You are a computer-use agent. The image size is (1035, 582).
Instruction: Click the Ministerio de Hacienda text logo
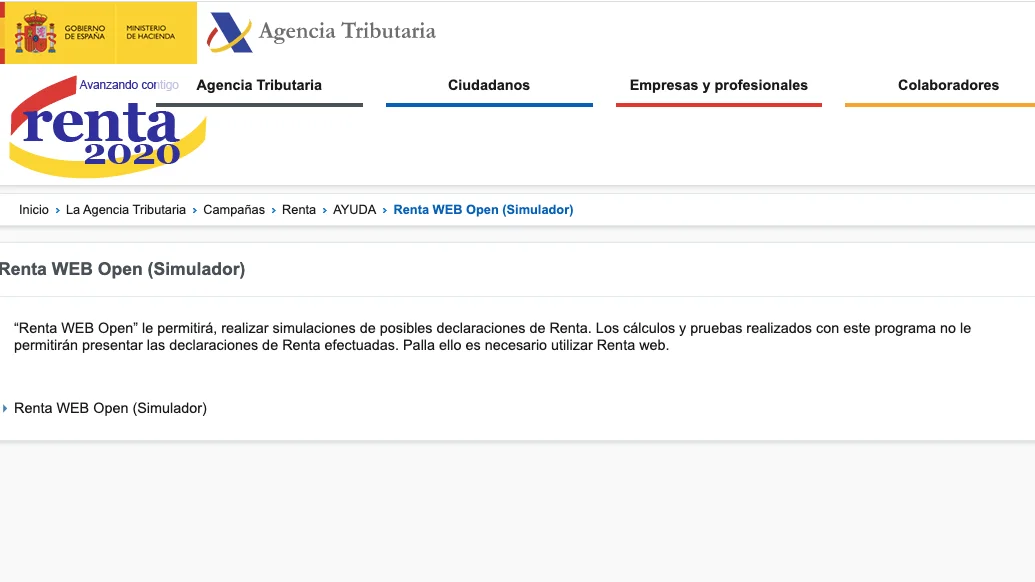point(150,32)
